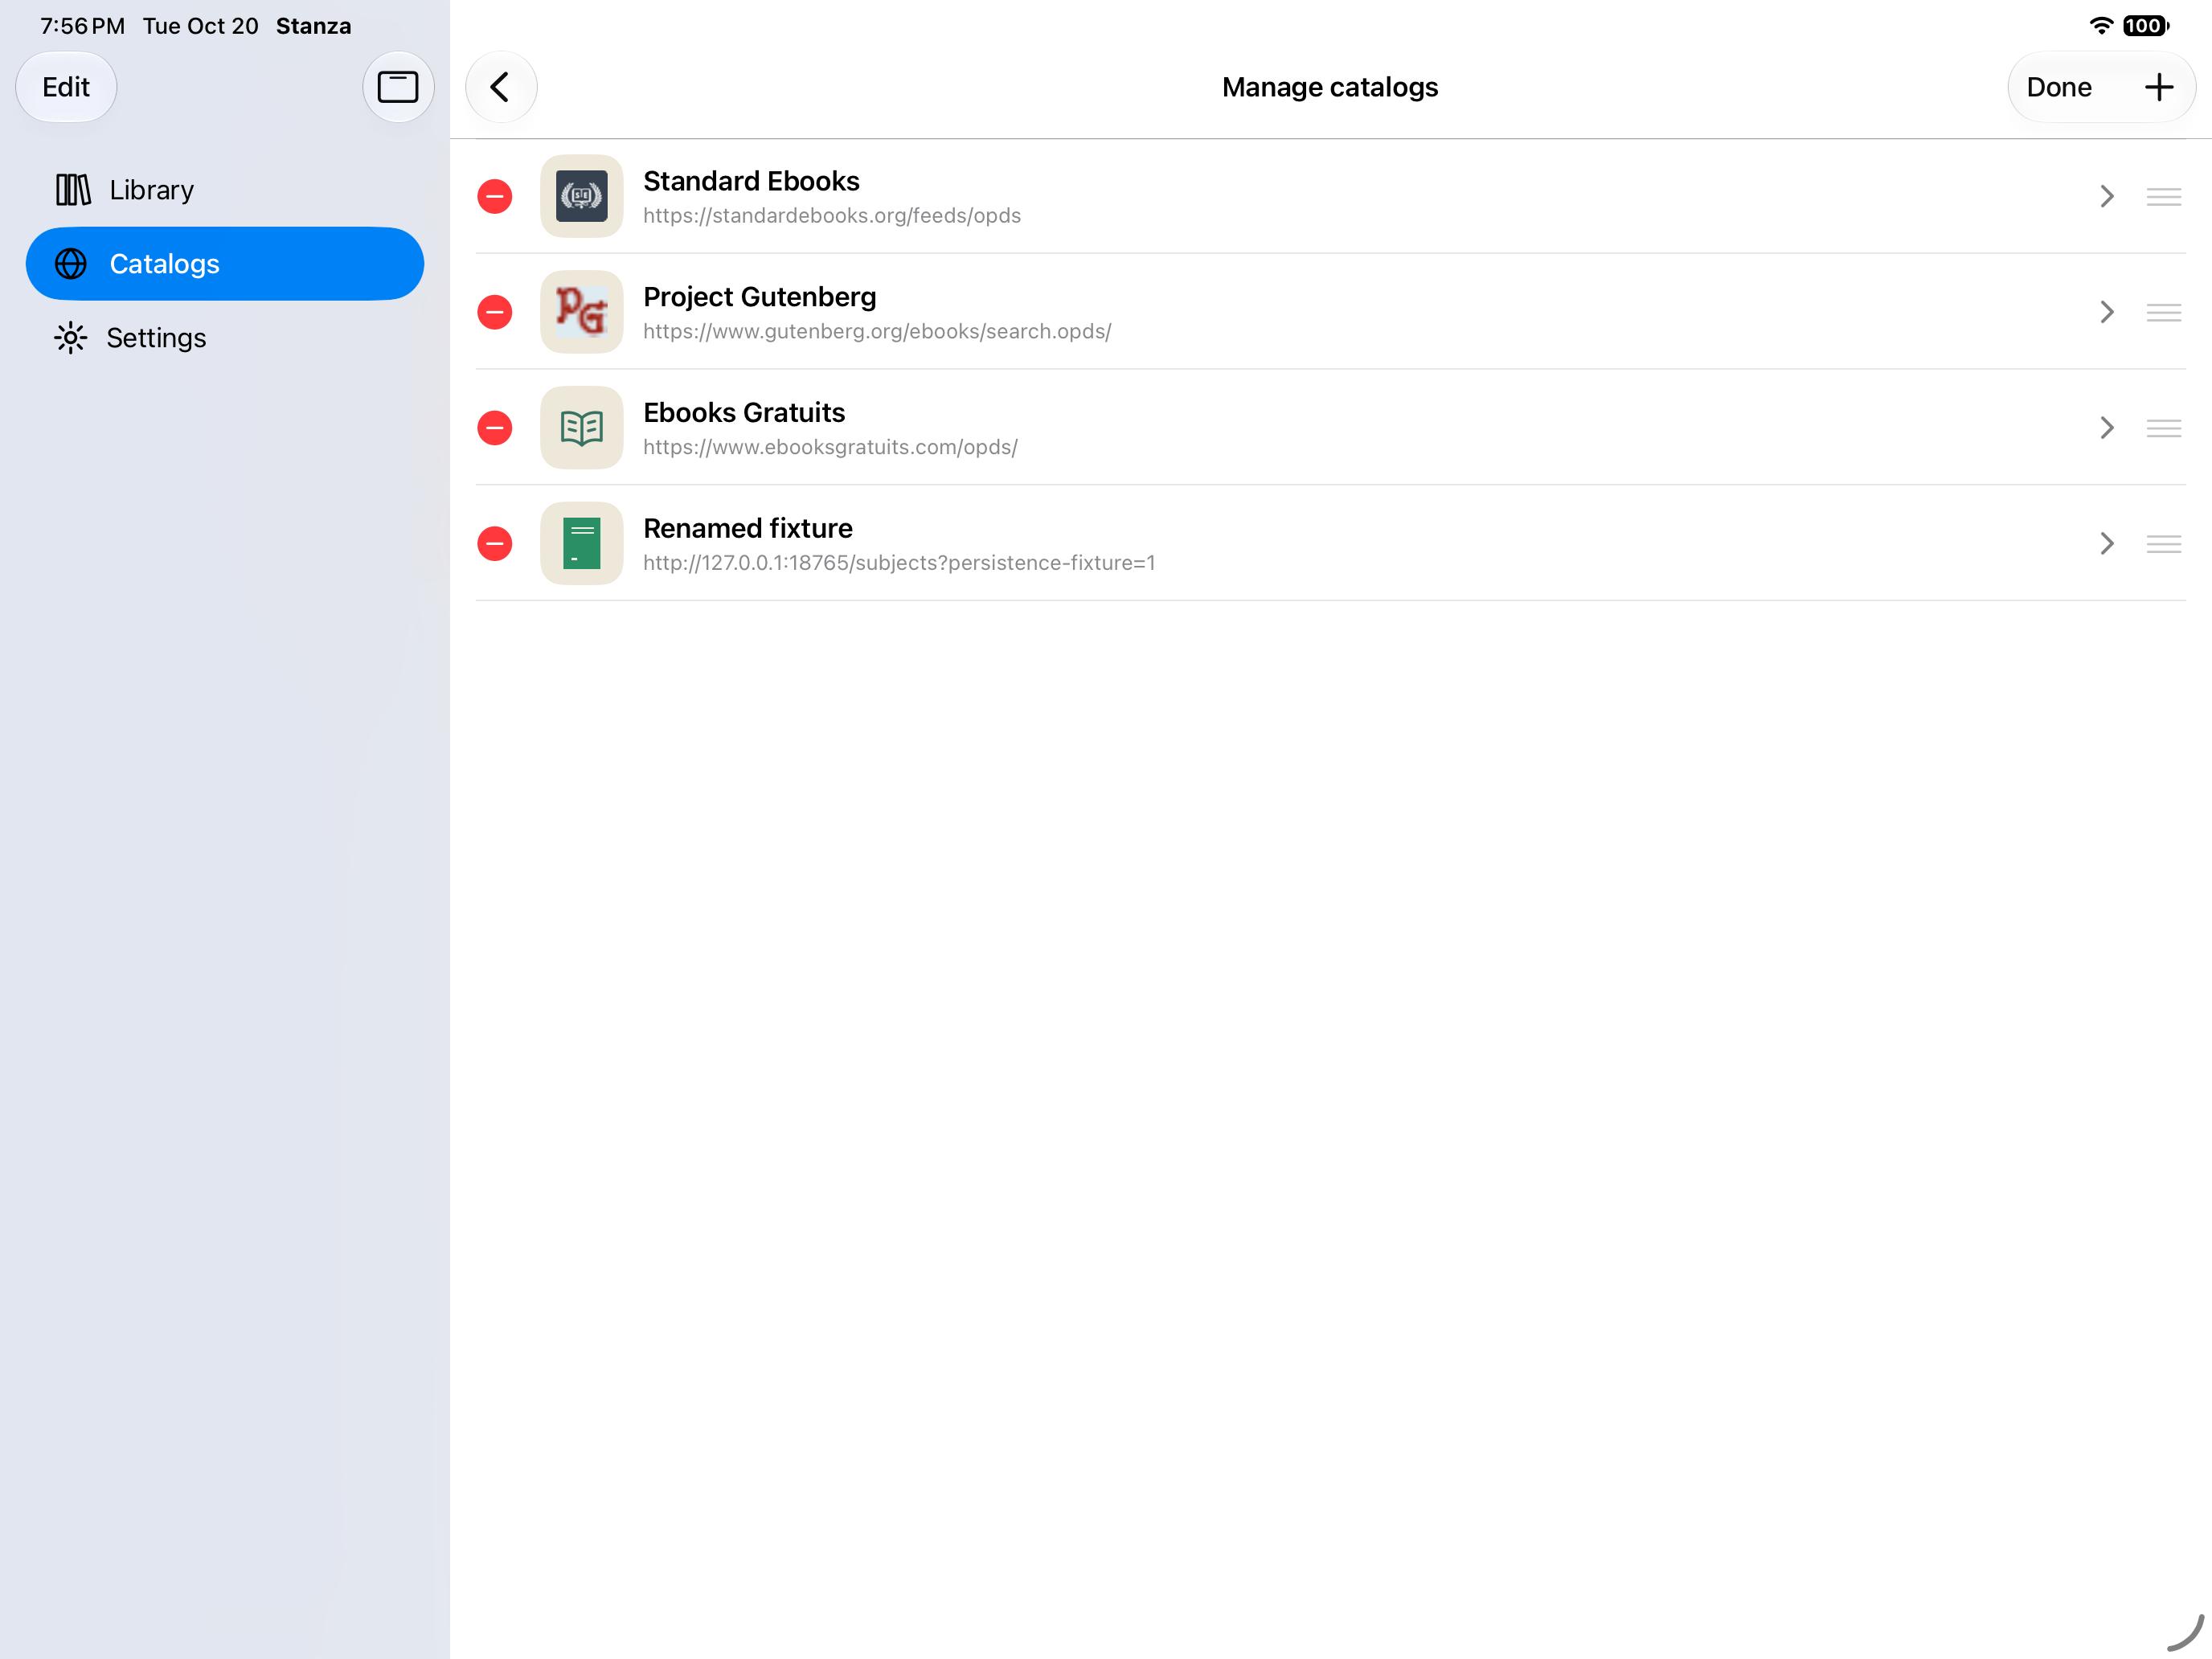Tap the sidebar Edit button
The width and height of the screenshot is (2212, 1659).
click(x=66, y=87)
